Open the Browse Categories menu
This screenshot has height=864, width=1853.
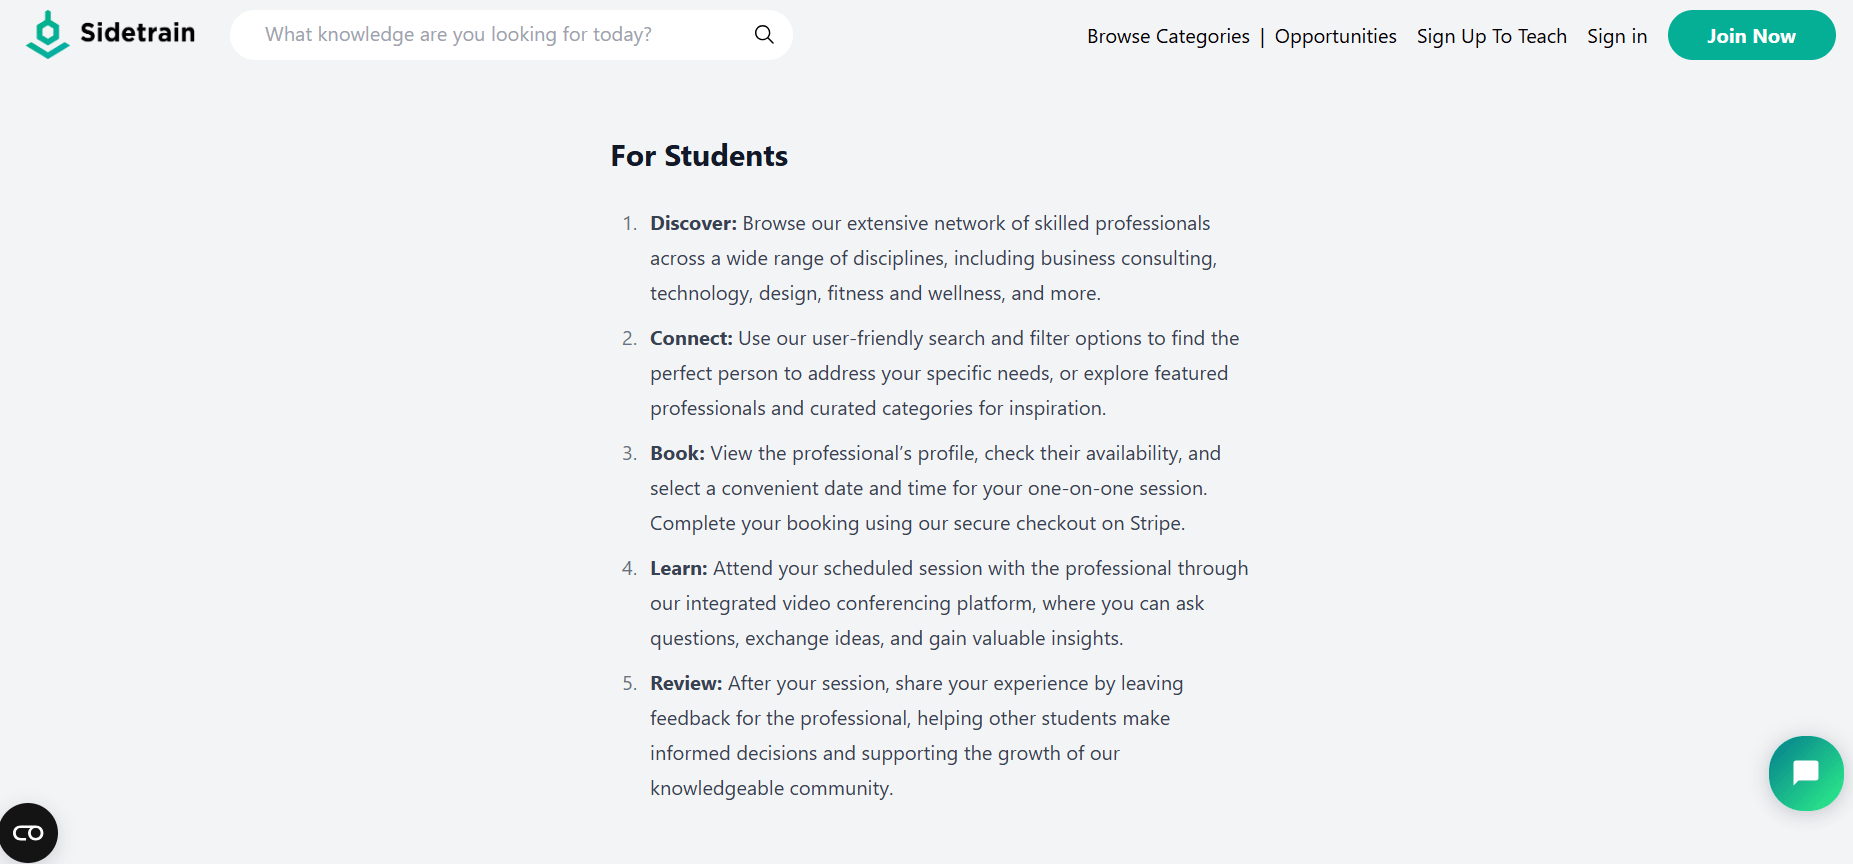[1168, 36]
